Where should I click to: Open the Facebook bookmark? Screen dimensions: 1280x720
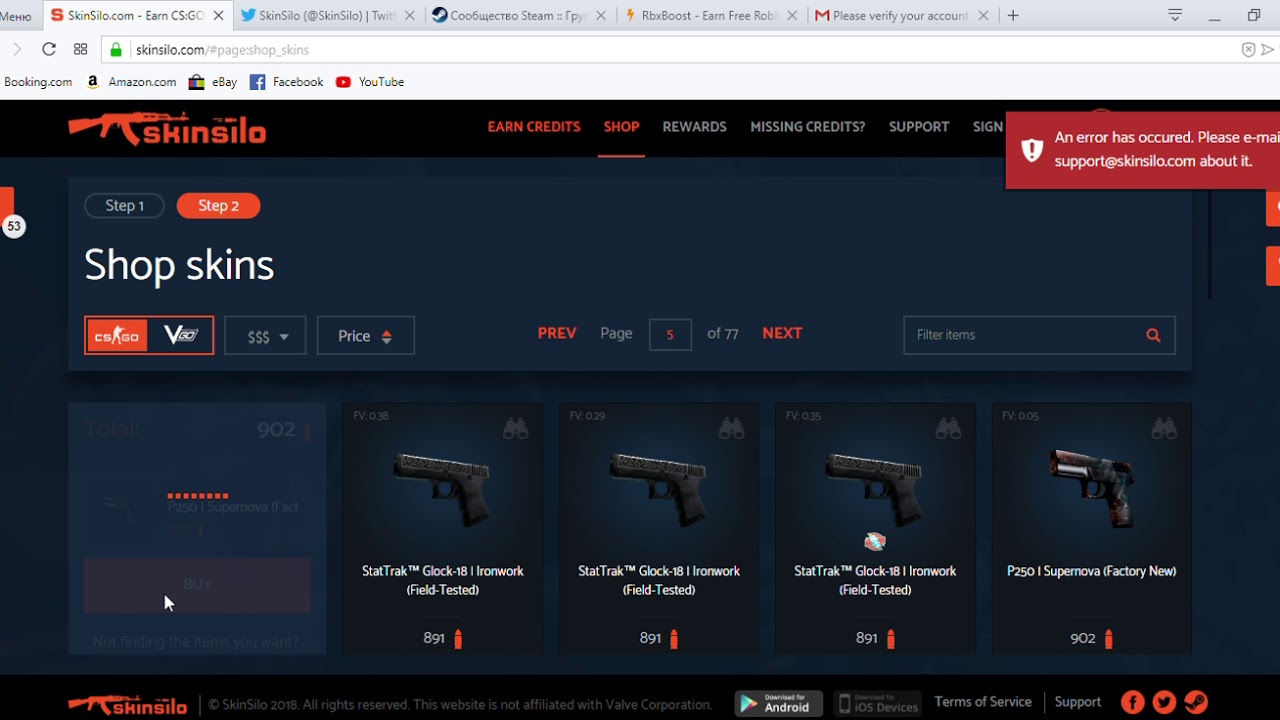click(x=287, y=82)
